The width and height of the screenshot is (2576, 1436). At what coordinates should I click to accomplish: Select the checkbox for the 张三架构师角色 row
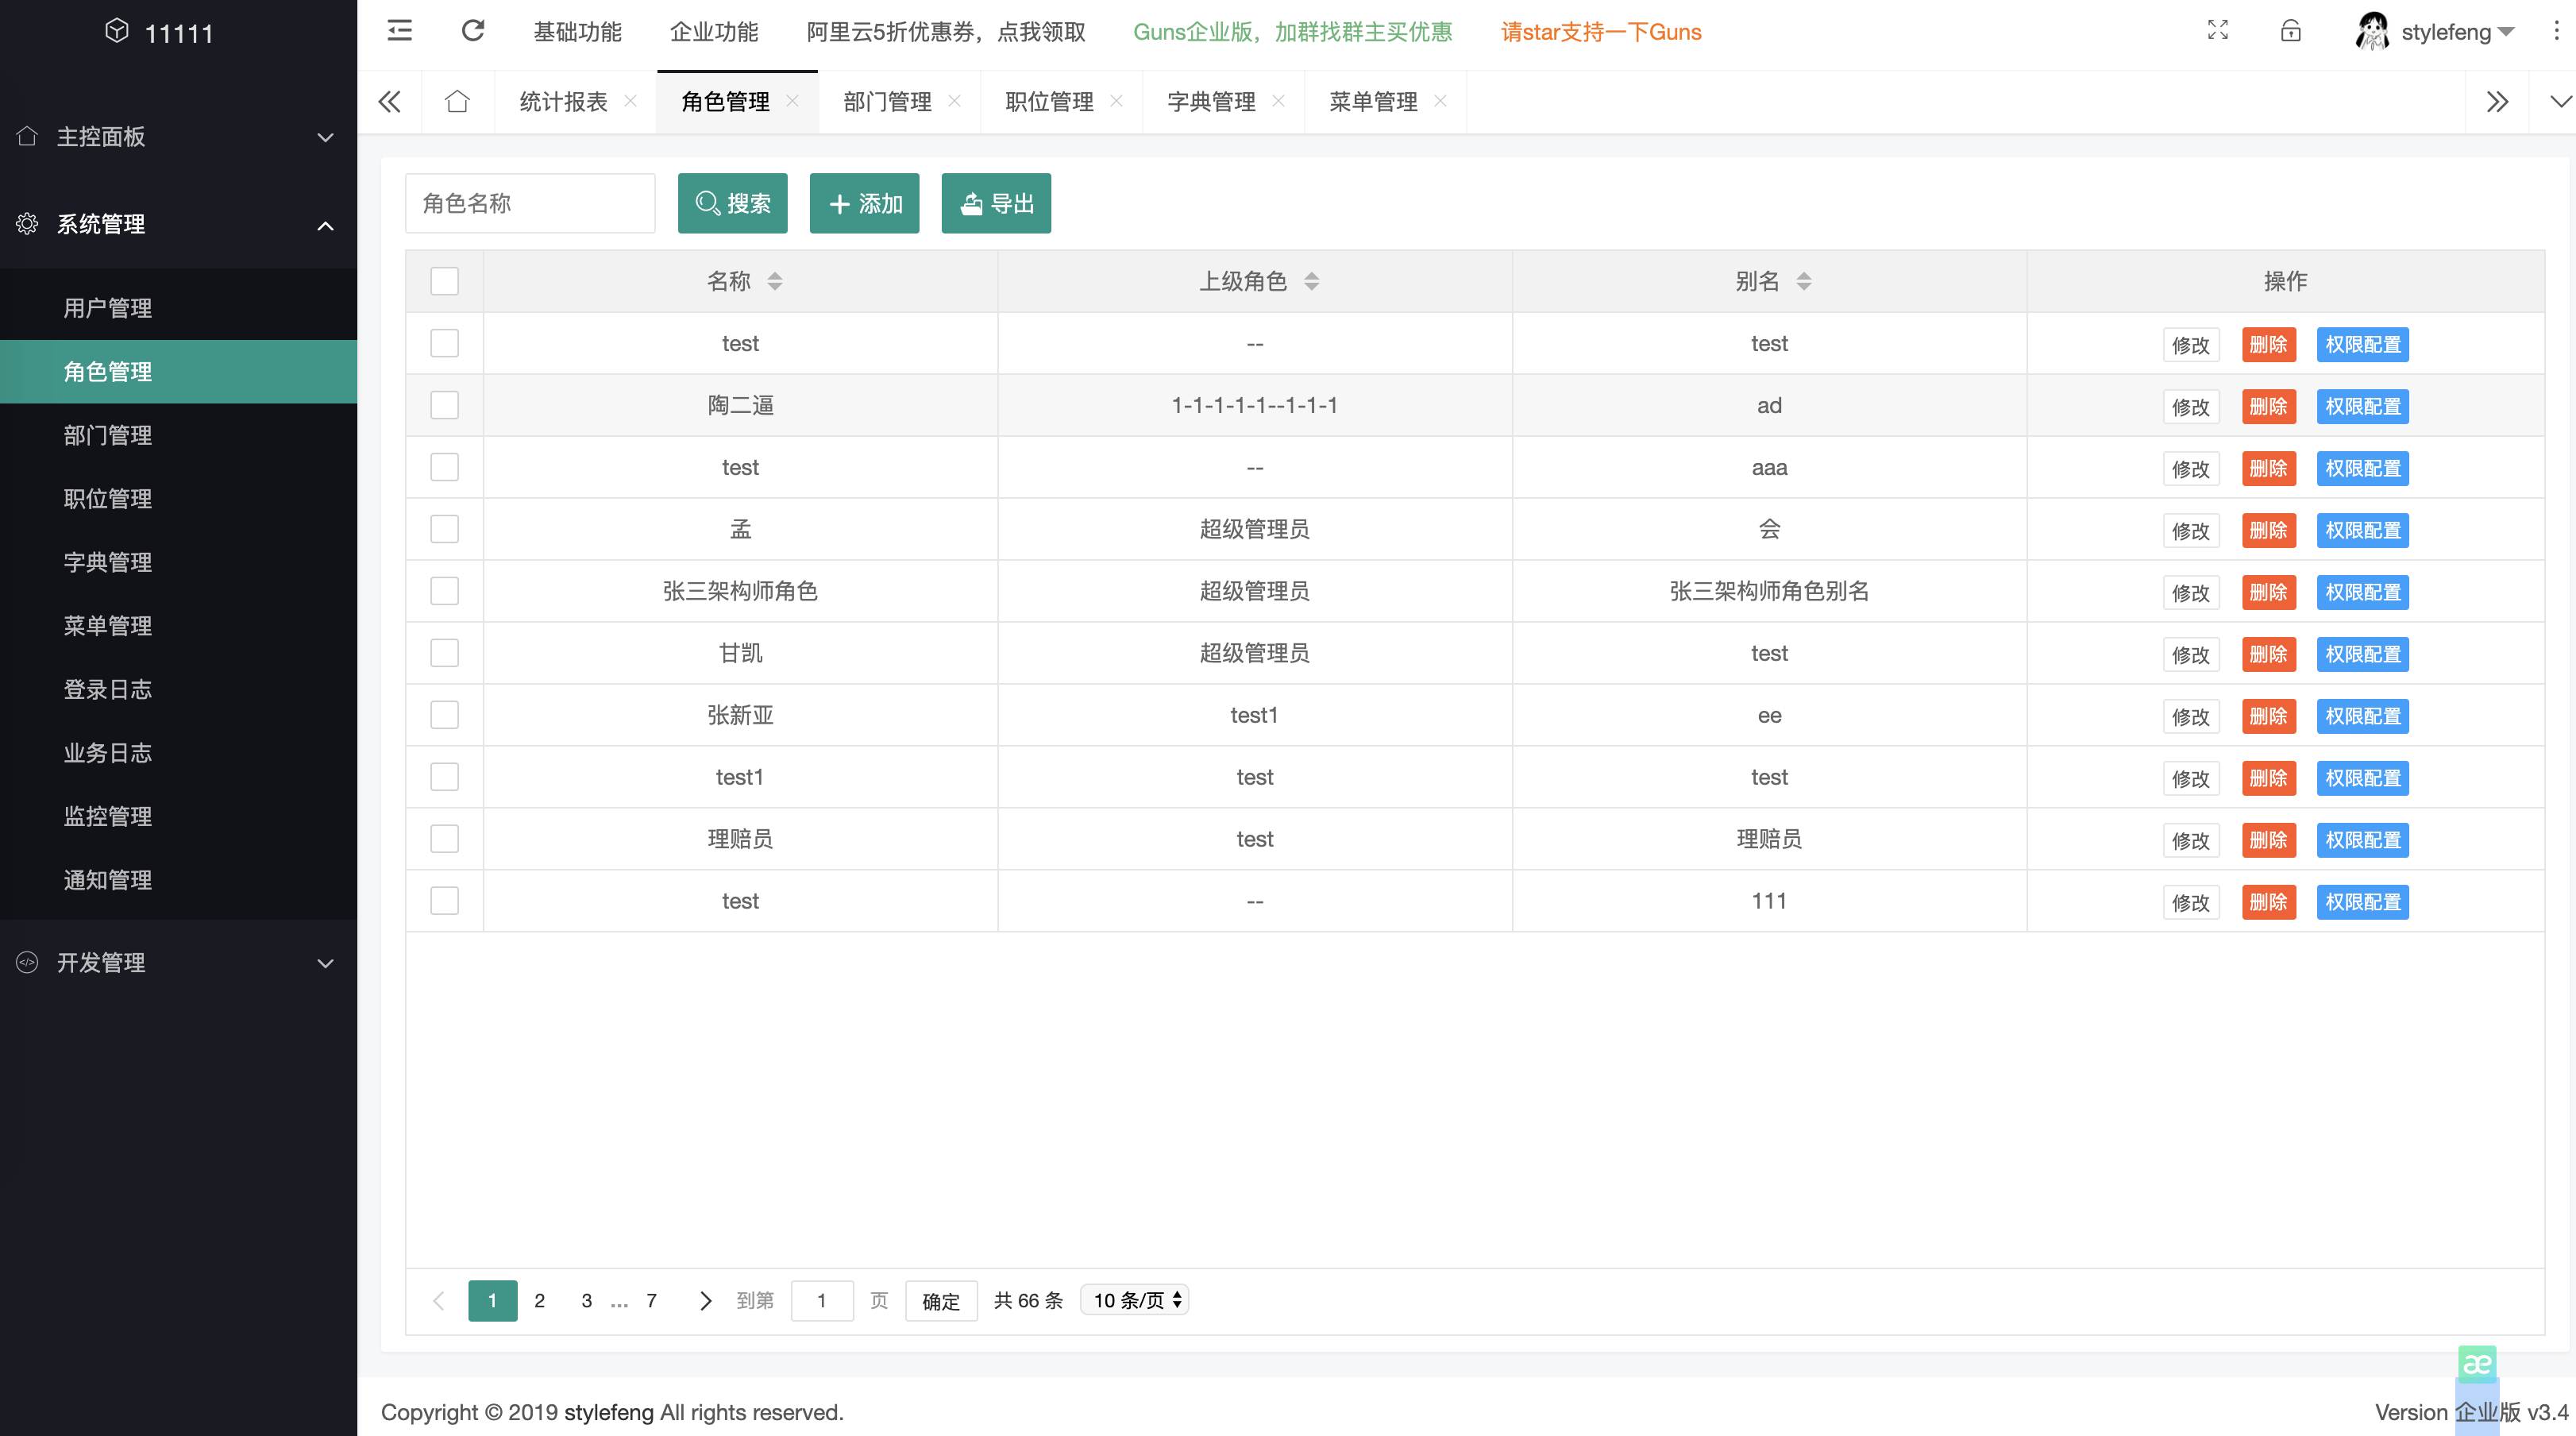point(444,591)
